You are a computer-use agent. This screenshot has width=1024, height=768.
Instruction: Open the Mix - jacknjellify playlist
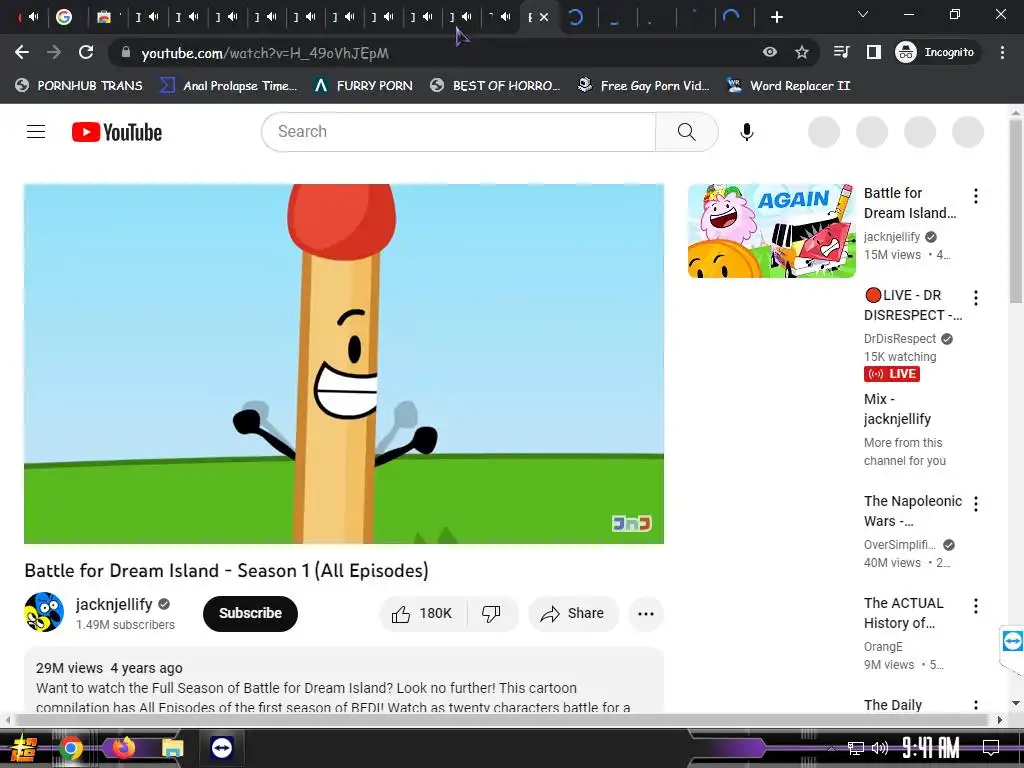point(897,409)
